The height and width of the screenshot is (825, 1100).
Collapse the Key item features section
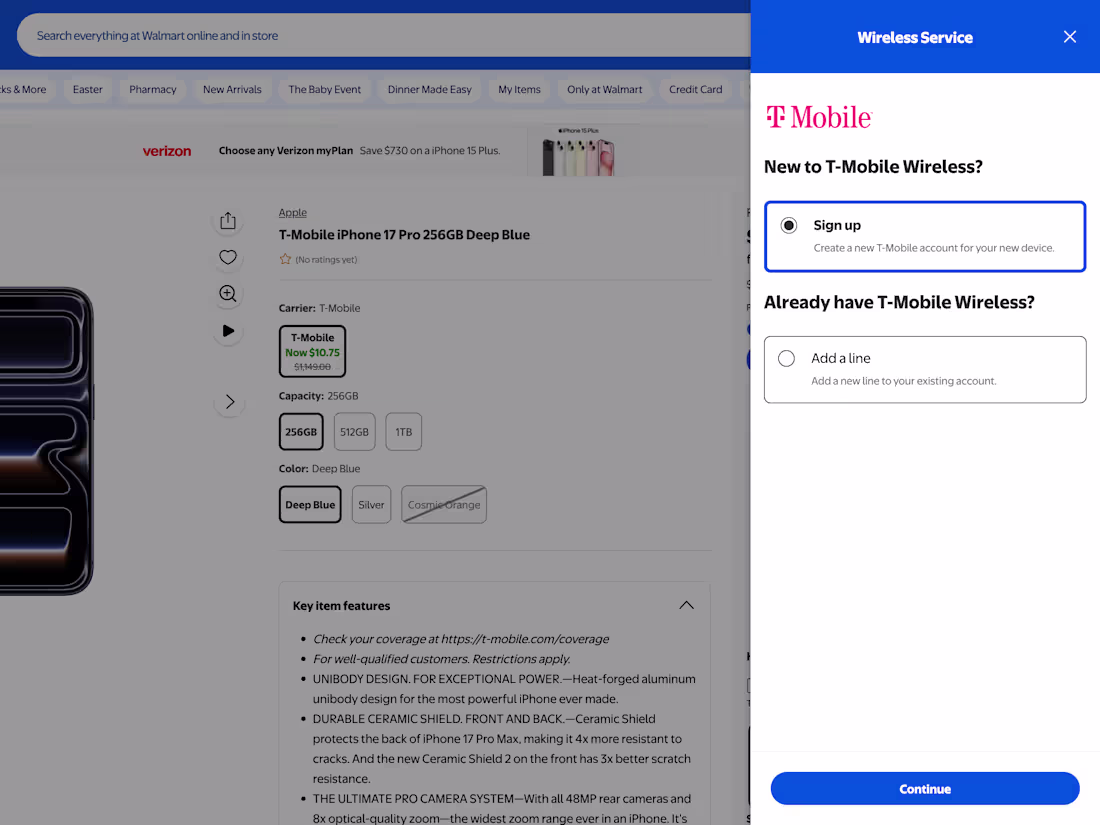click(x=686, y=605)
